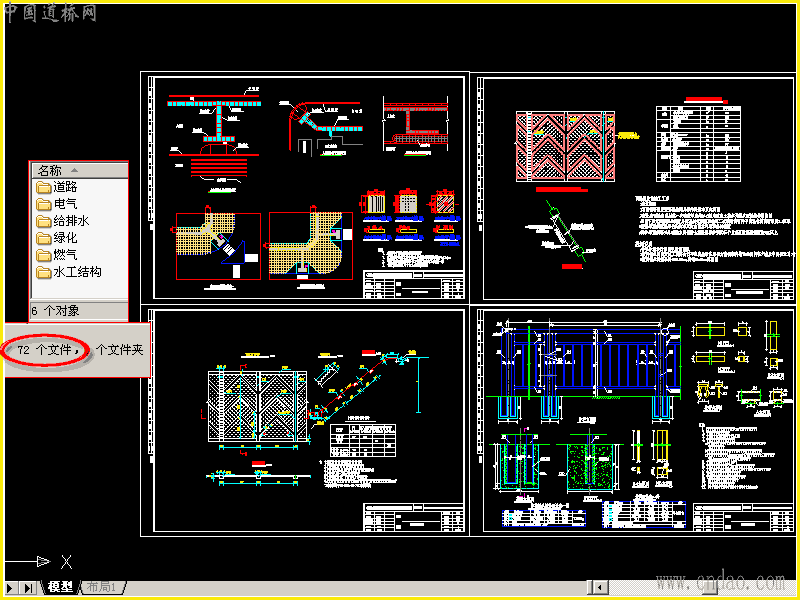Click the 72 个文件 label
This screenshot has width=800, height=600.
click(48, 350)
